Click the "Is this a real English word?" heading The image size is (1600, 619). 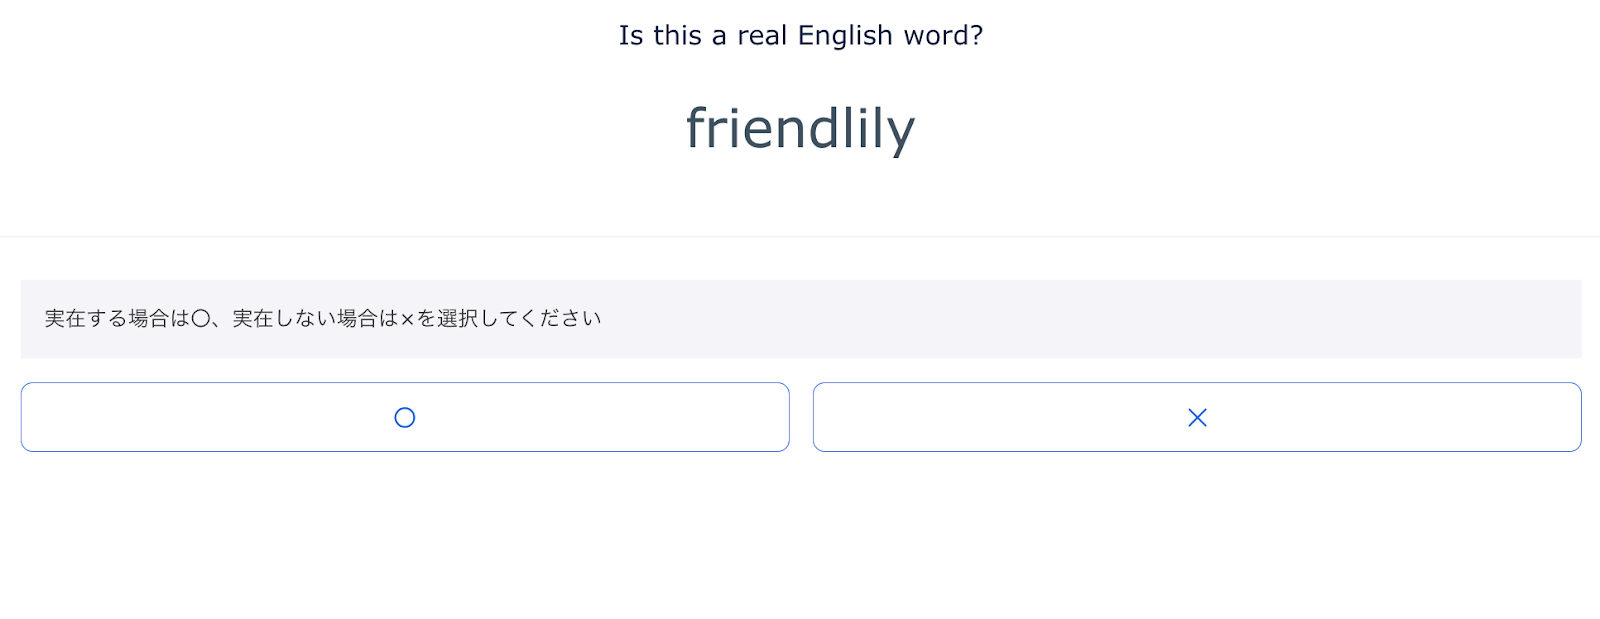click(x=800, y=36)
